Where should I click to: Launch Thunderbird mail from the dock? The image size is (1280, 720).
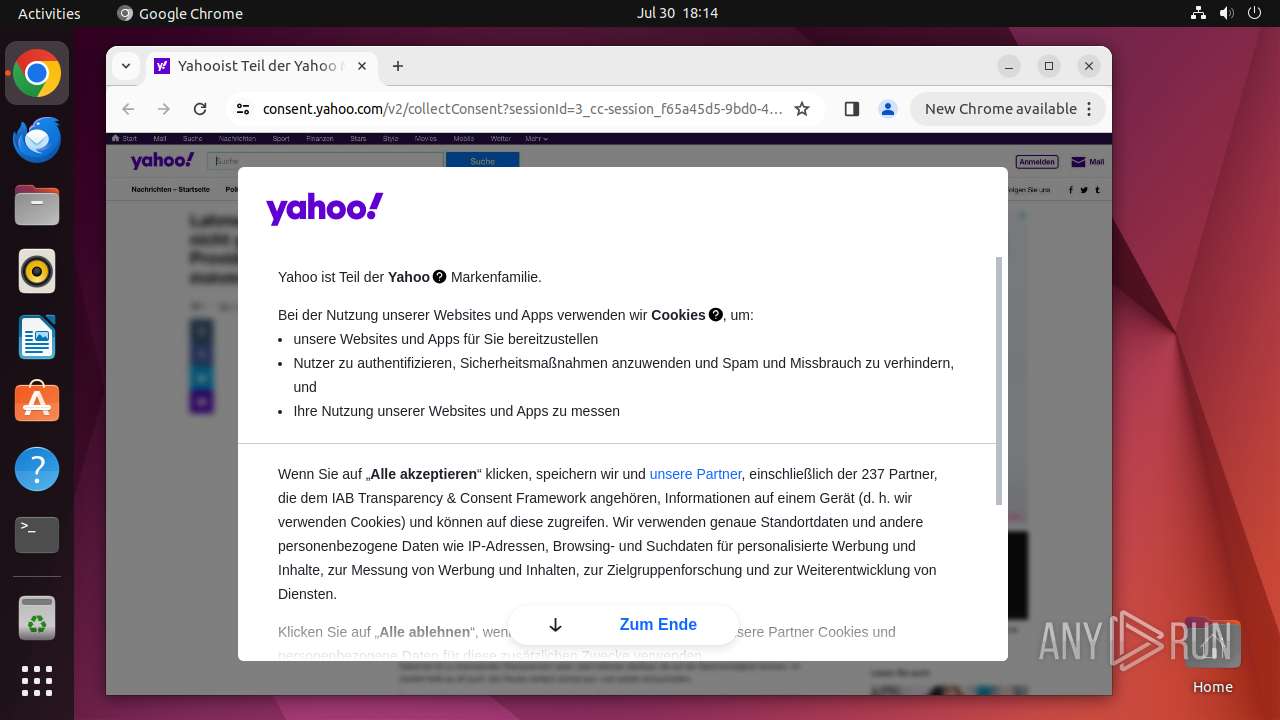[x=37, y=140]
